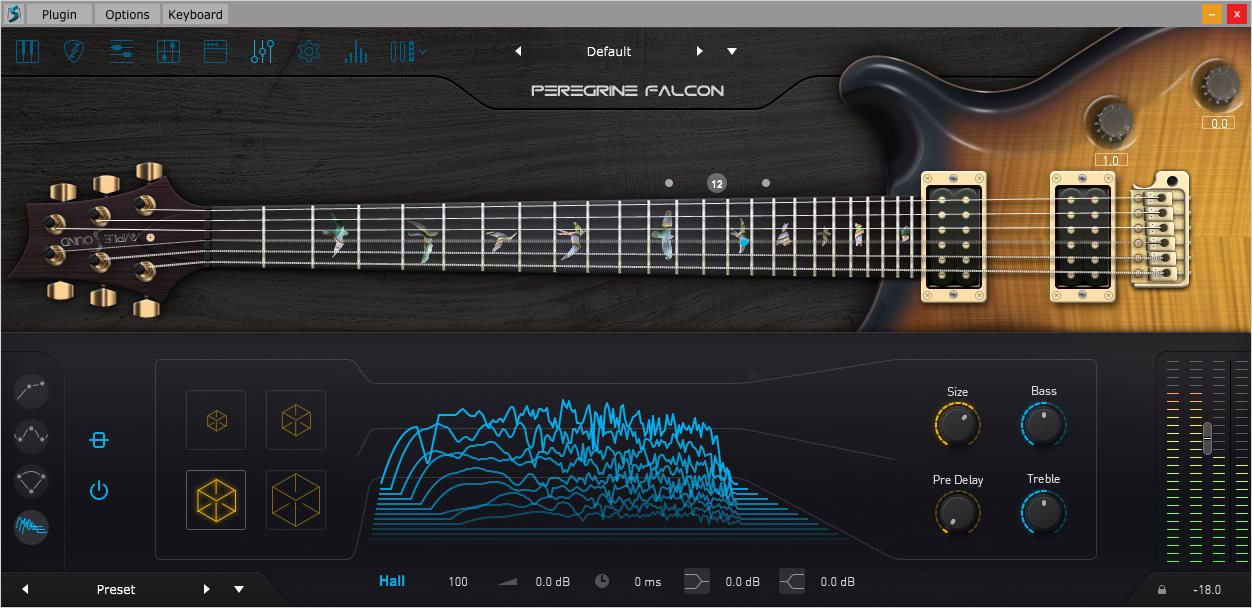Click the Bass knob
Screen dimensions: 1252x608
(x=1043, y=425)
